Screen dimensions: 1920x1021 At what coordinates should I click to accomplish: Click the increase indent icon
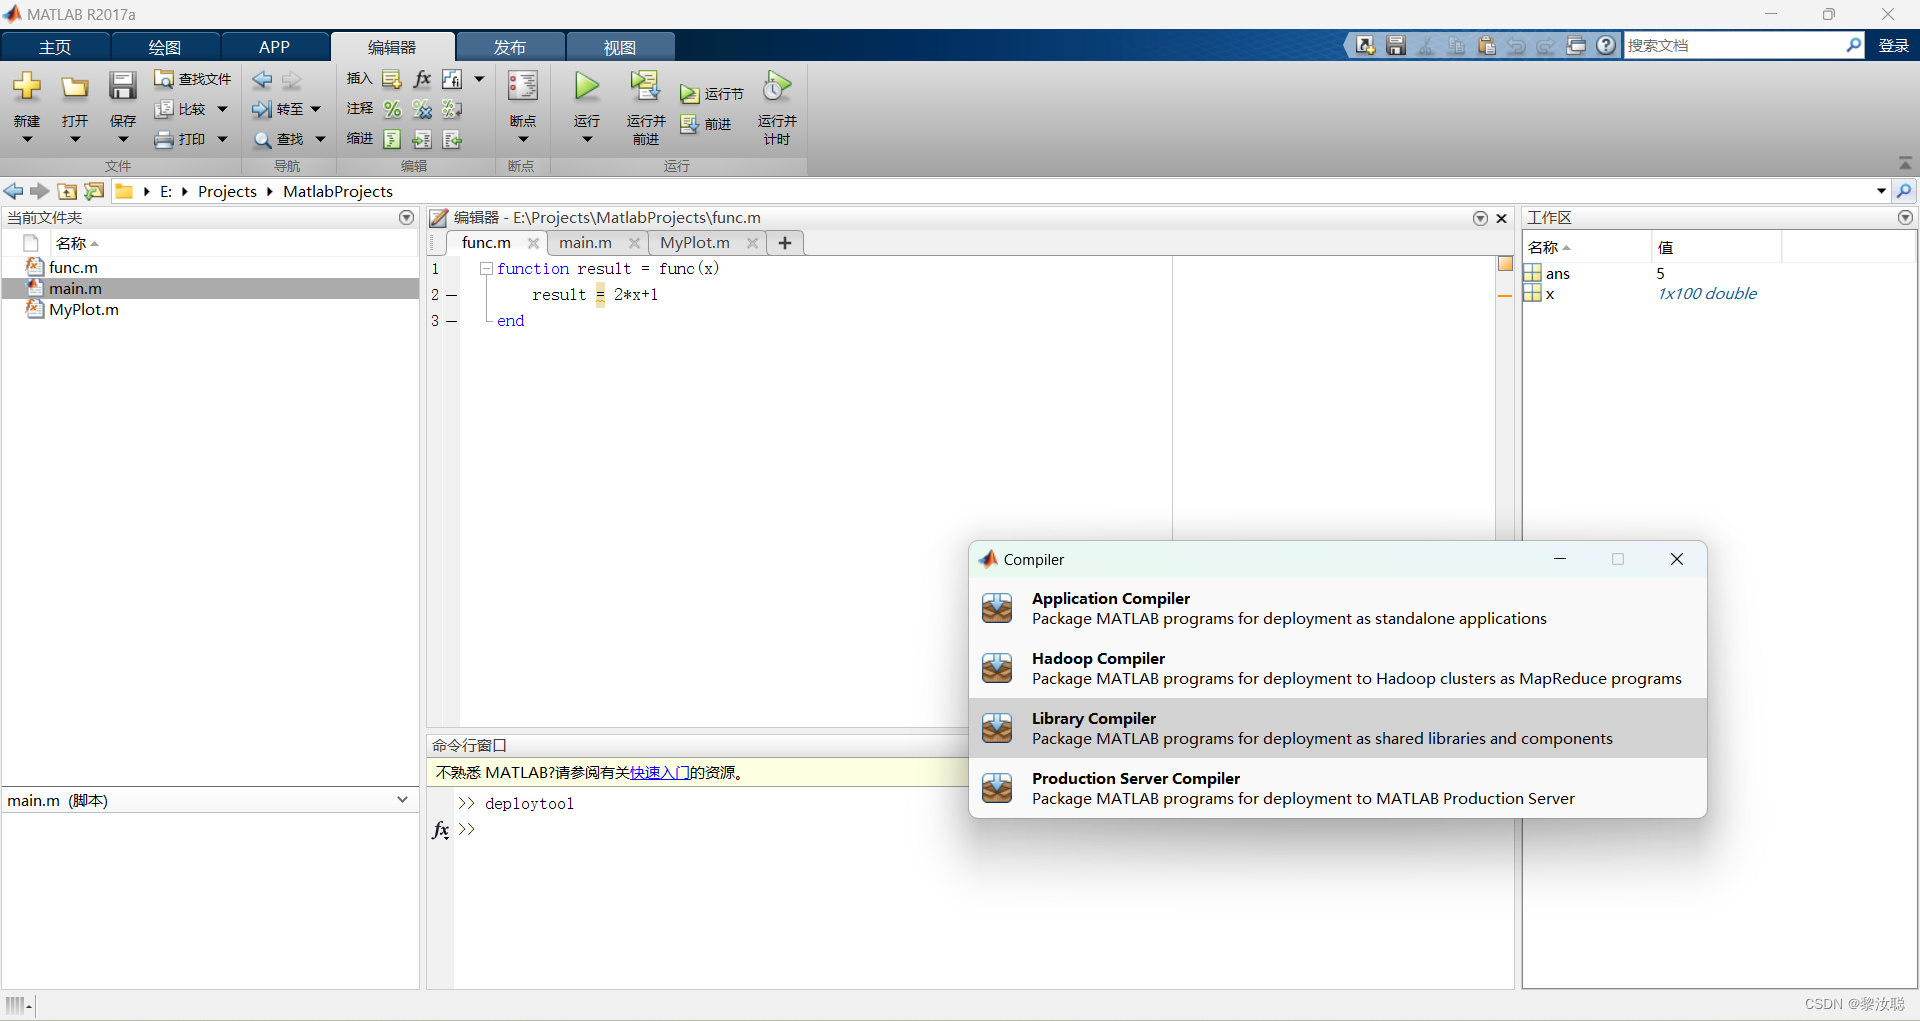(x=422, y=139)
